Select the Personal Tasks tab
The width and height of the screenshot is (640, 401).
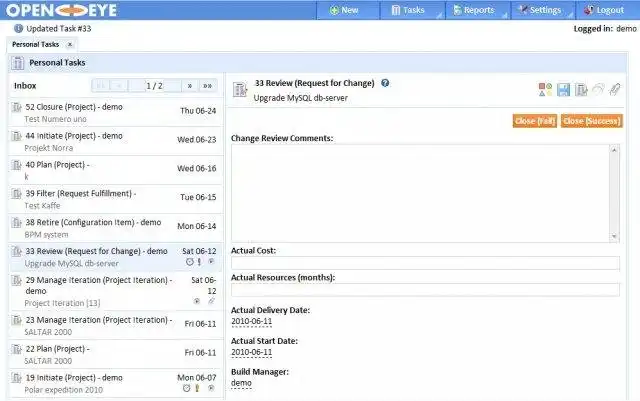click(36, 45)
